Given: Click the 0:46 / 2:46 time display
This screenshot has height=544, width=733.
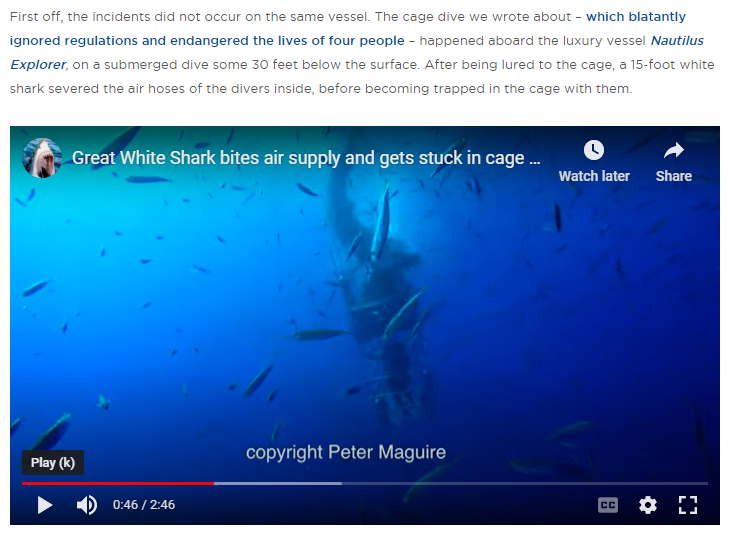Looking at the screenshot, I should click(x=144, y=505).
